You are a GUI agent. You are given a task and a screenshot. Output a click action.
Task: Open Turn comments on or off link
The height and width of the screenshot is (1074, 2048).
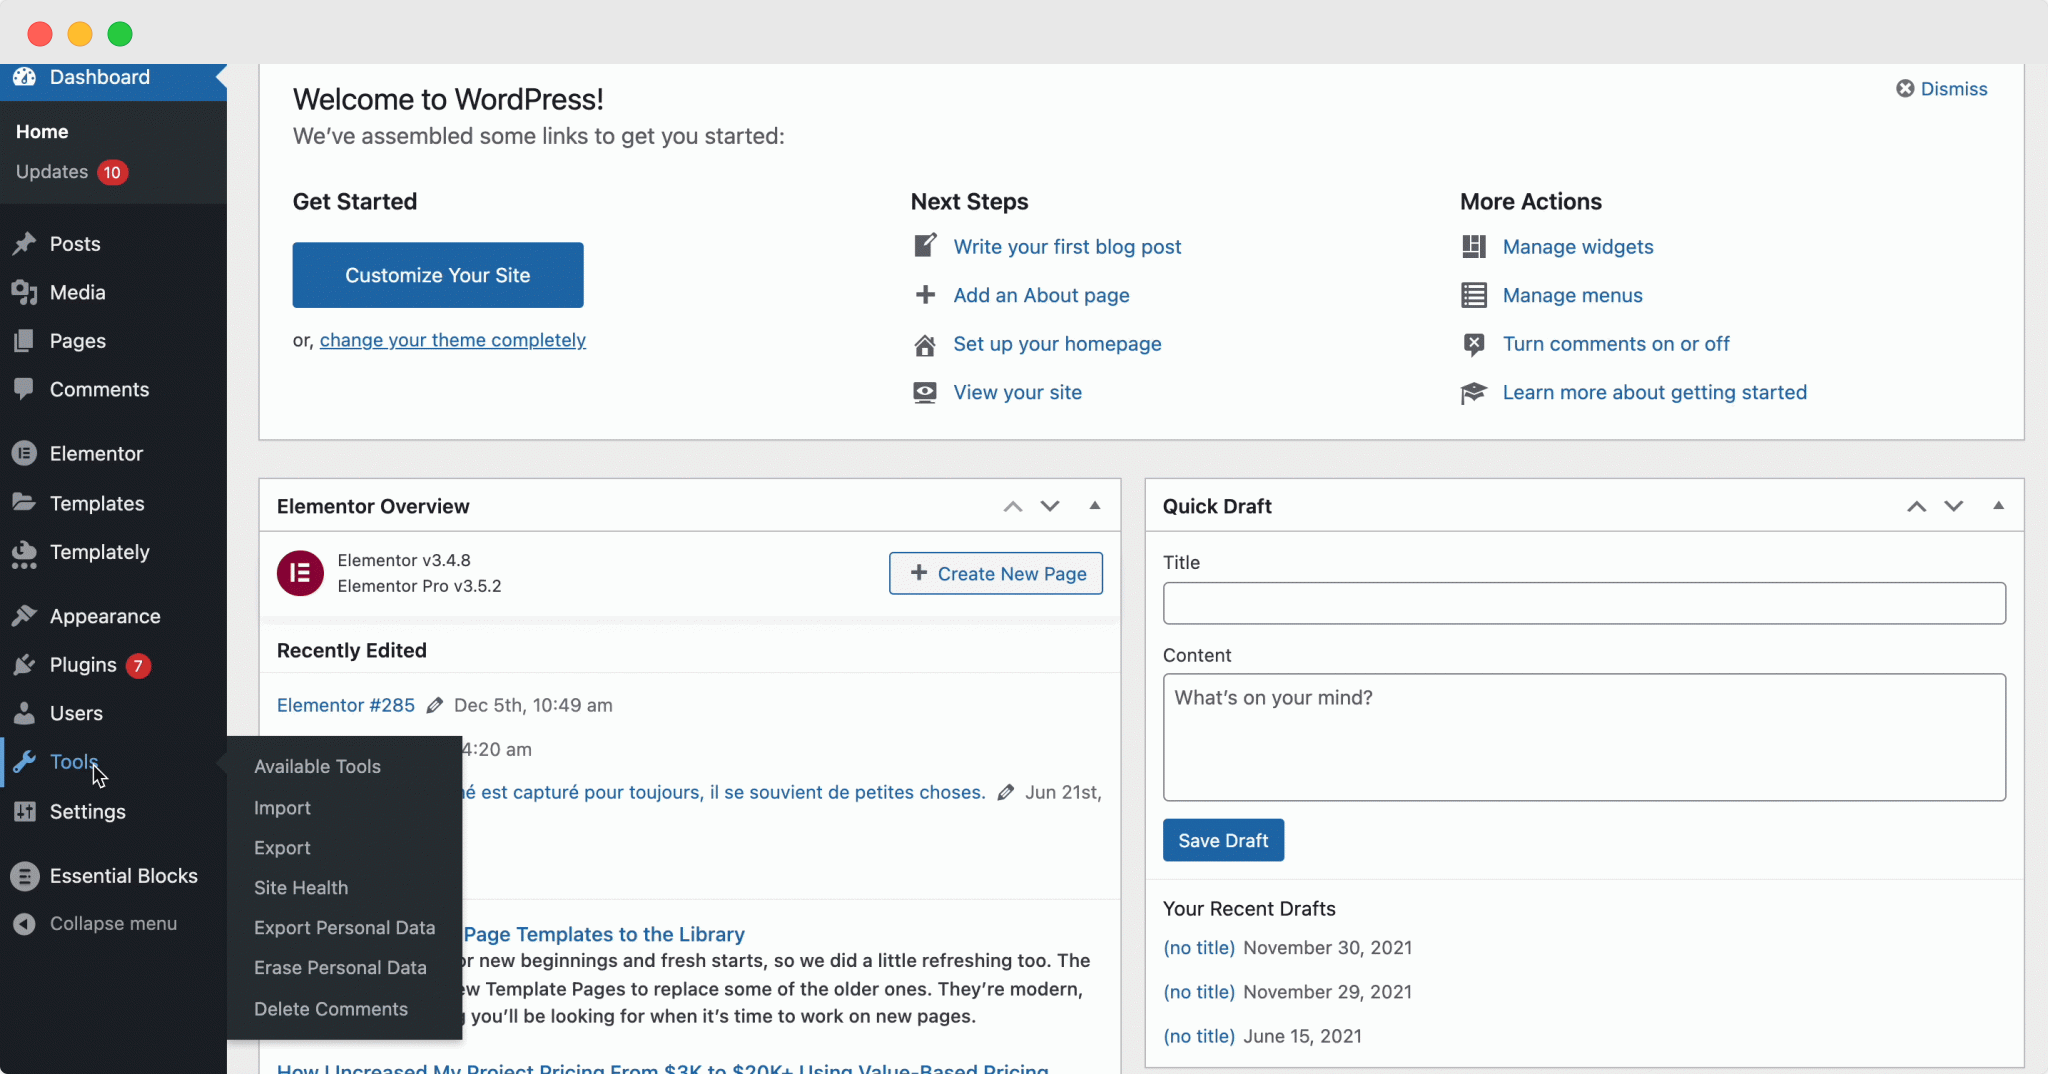coord(1616,344)
